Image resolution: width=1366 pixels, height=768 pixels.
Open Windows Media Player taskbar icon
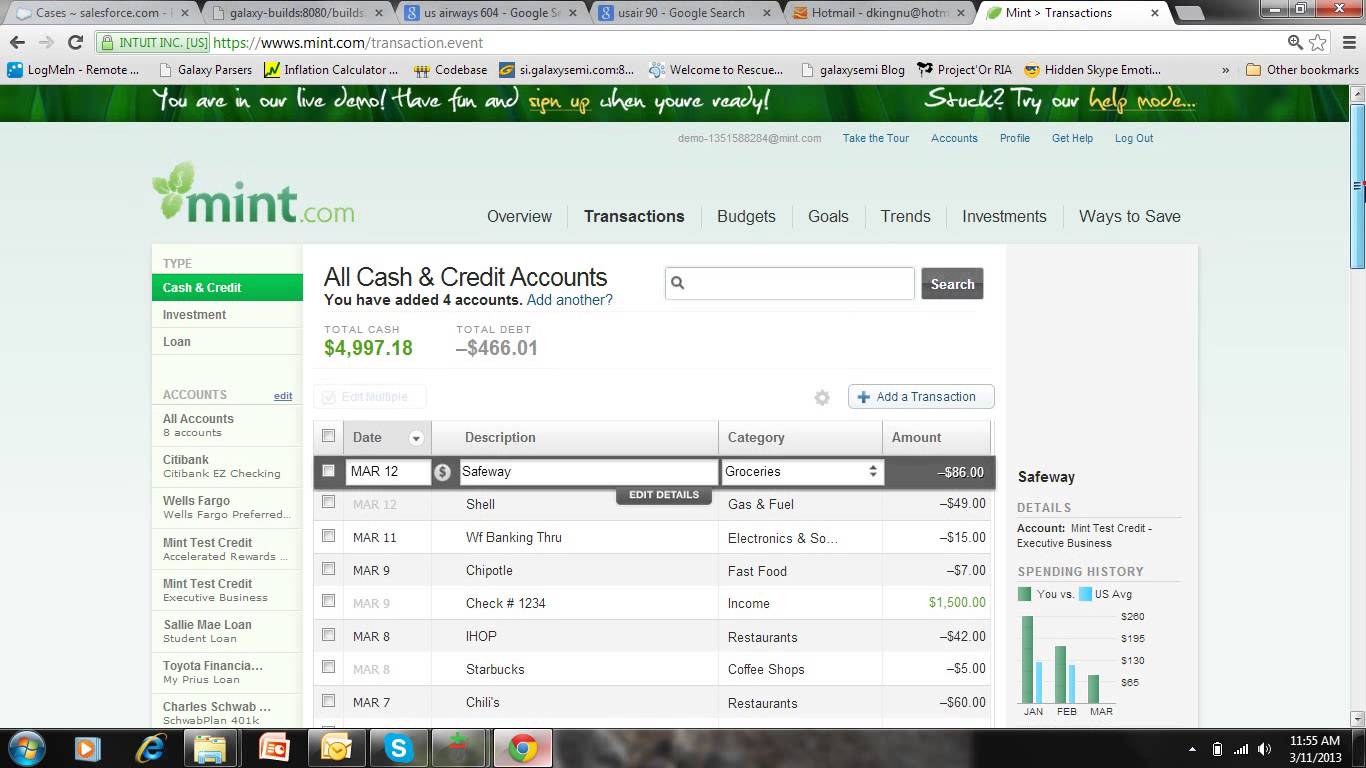pos(87,748)
